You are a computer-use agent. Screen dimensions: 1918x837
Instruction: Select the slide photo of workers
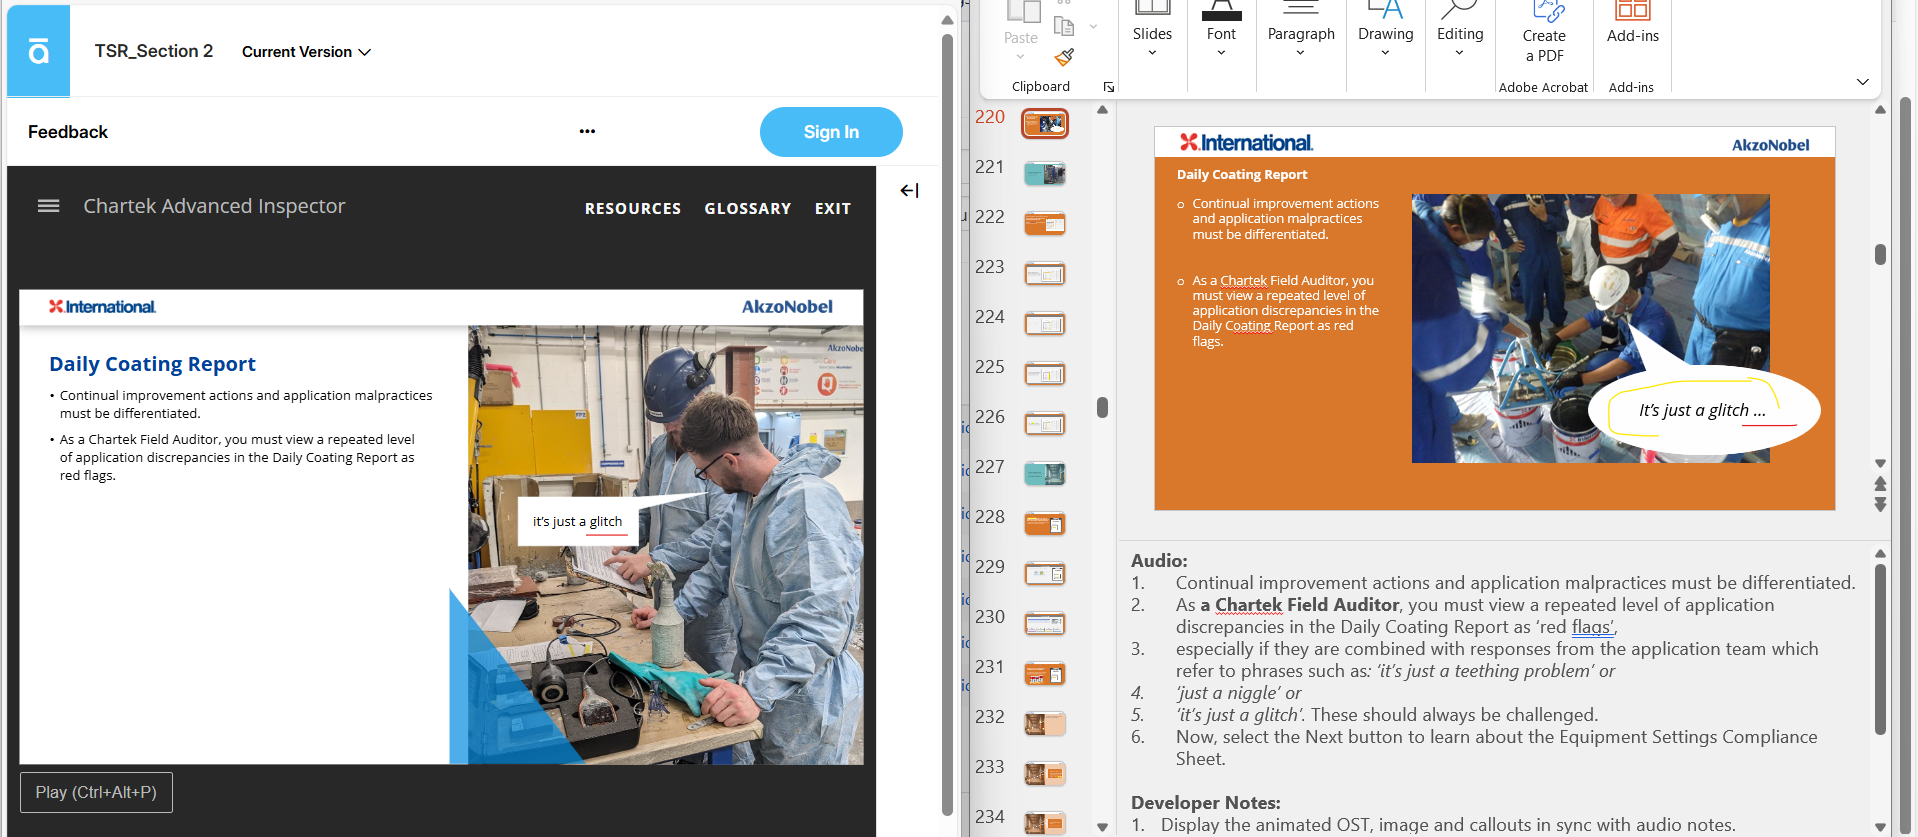(x=1590, y=328)
